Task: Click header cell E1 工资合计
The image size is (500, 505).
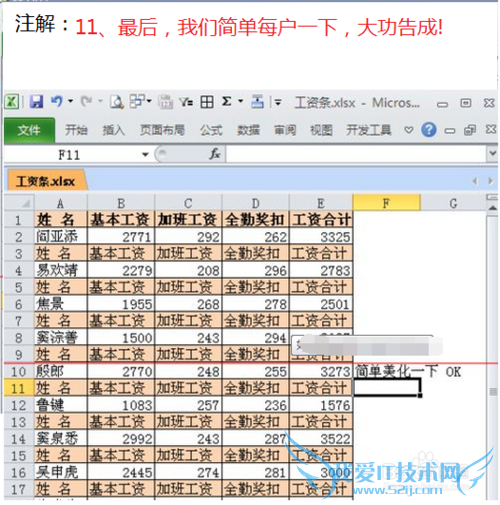Action: [x=321, y=220]
